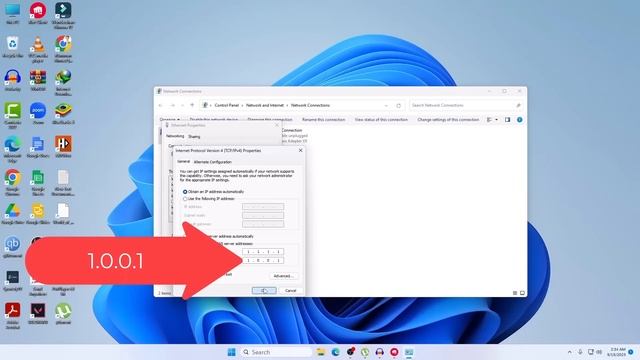
Task: Switch to General tab in IPv4 Properties
Action: (183, 162)
